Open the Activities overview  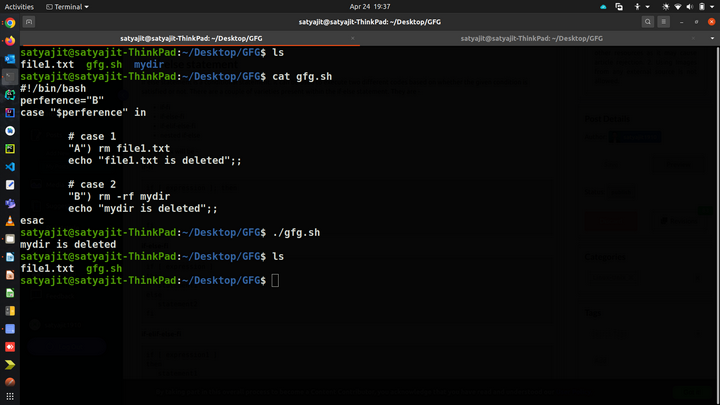(19, 6)
